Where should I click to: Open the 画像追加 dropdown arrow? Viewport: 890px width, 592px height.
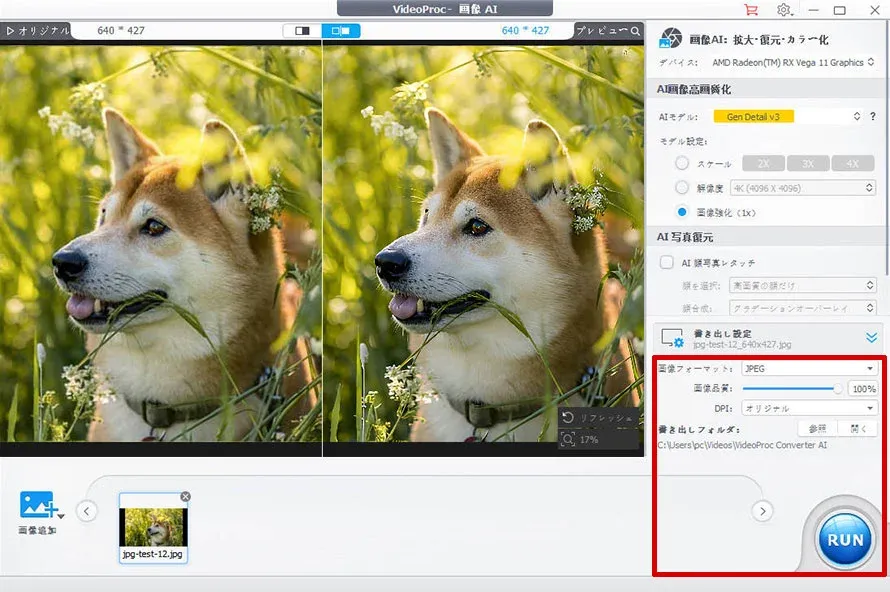tap(61, 516)
